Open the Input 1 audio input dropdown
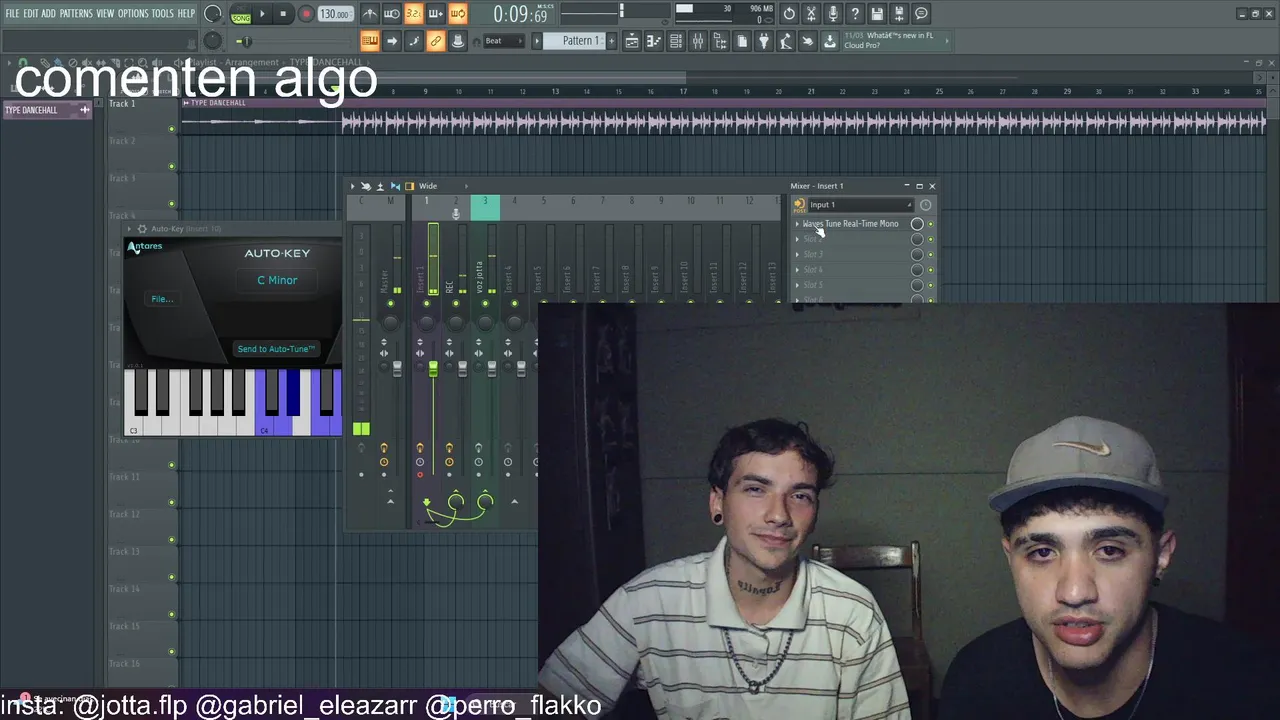Viewport: 1280px width, 720px height. click(859, 205)
